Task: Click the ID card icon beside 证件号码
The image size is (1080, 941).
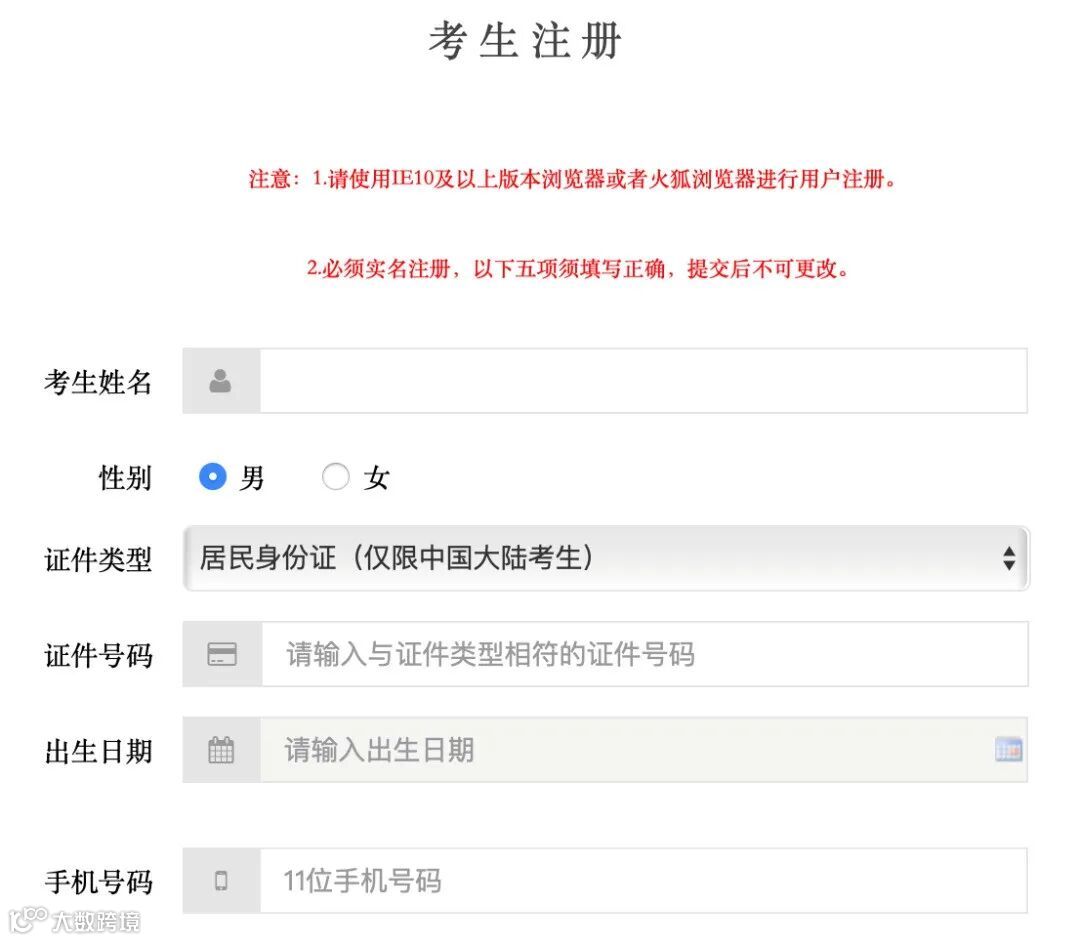Action: click(x=222, y=655)
